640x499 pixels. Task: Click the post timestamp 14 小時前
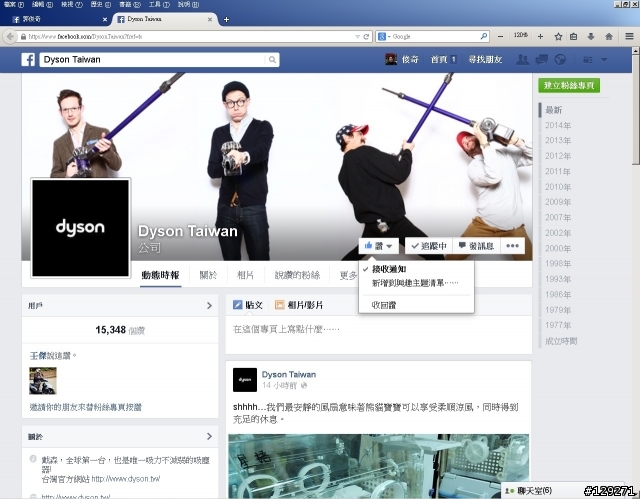[279, 386]
